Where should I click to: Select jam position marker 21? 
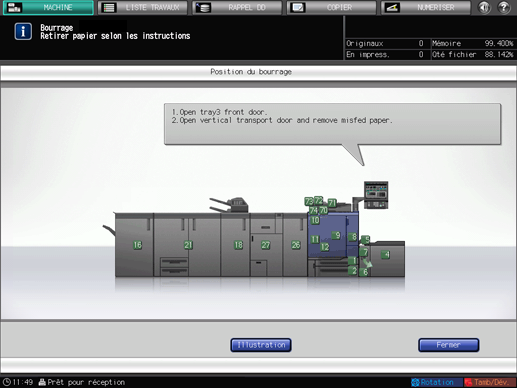tap(188, 245)
